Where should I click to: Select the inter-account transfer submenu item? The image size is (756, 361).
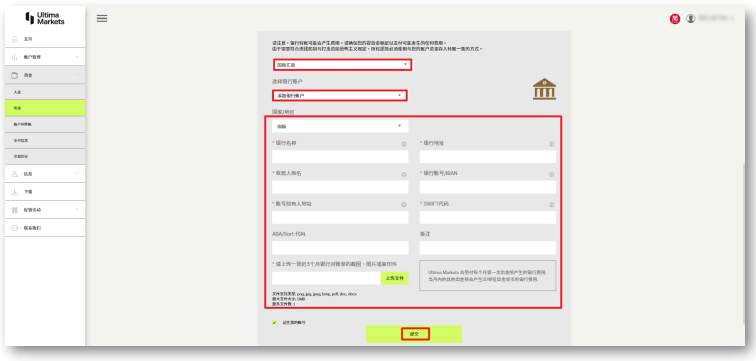45,124
